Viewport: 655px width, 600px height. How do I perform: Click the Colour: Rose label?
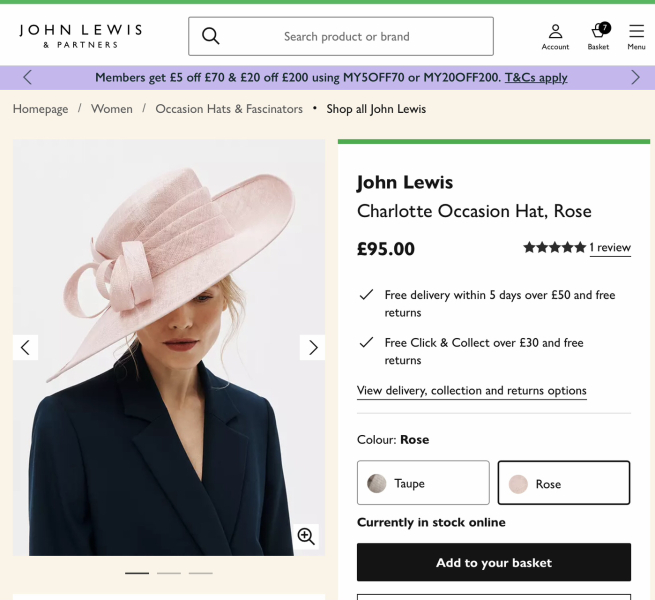point(393,440)
